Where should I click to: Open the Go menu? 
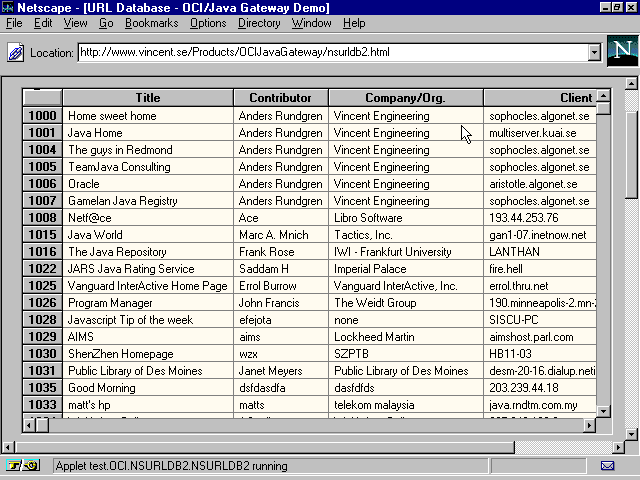point(106,23)
